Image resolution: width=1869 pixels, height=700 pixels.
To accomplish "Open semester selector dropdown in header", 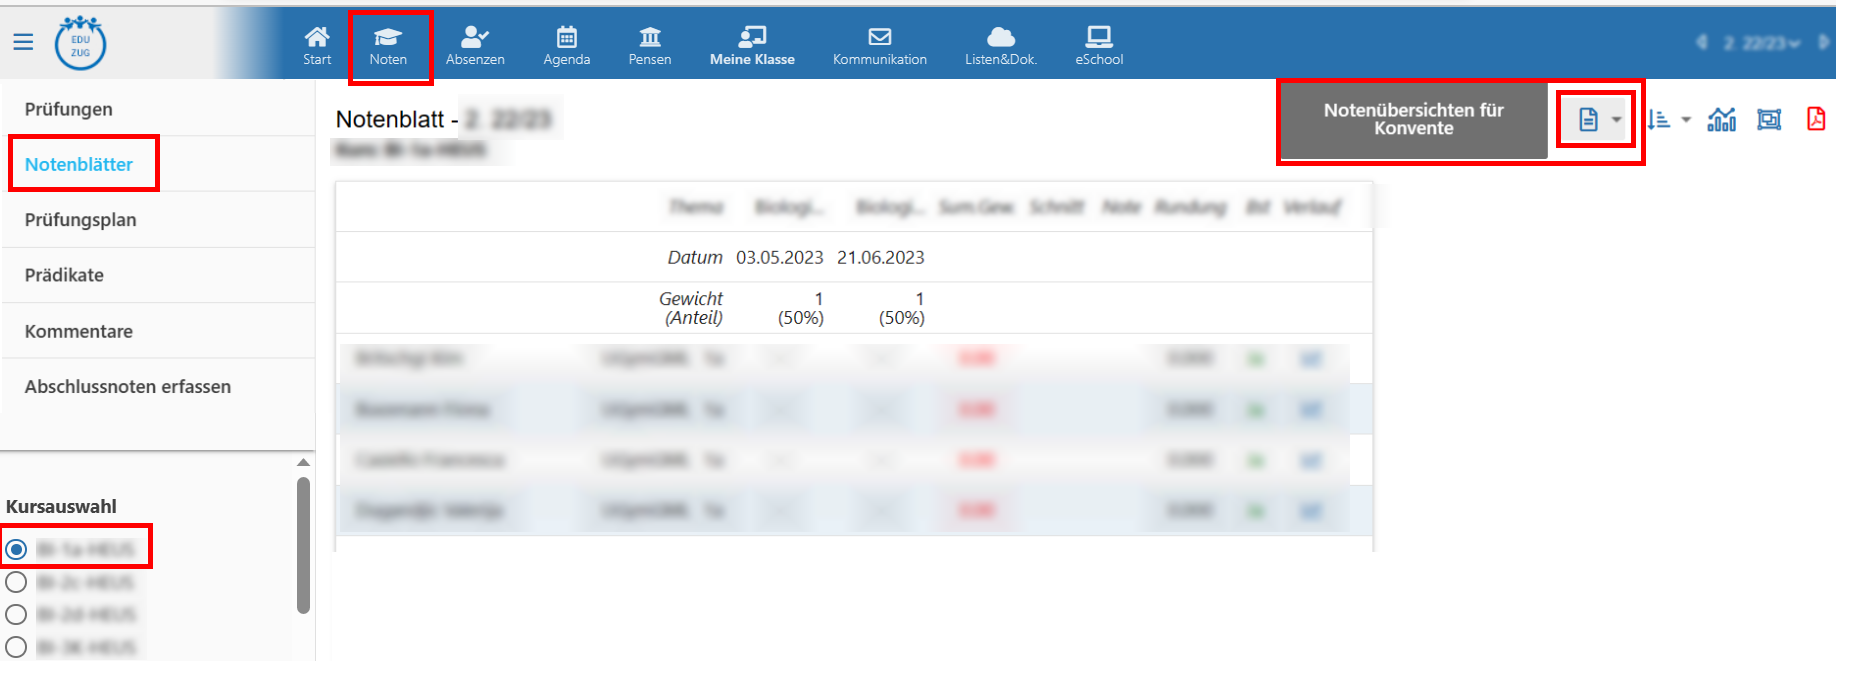I will [x=1762, y=43].
